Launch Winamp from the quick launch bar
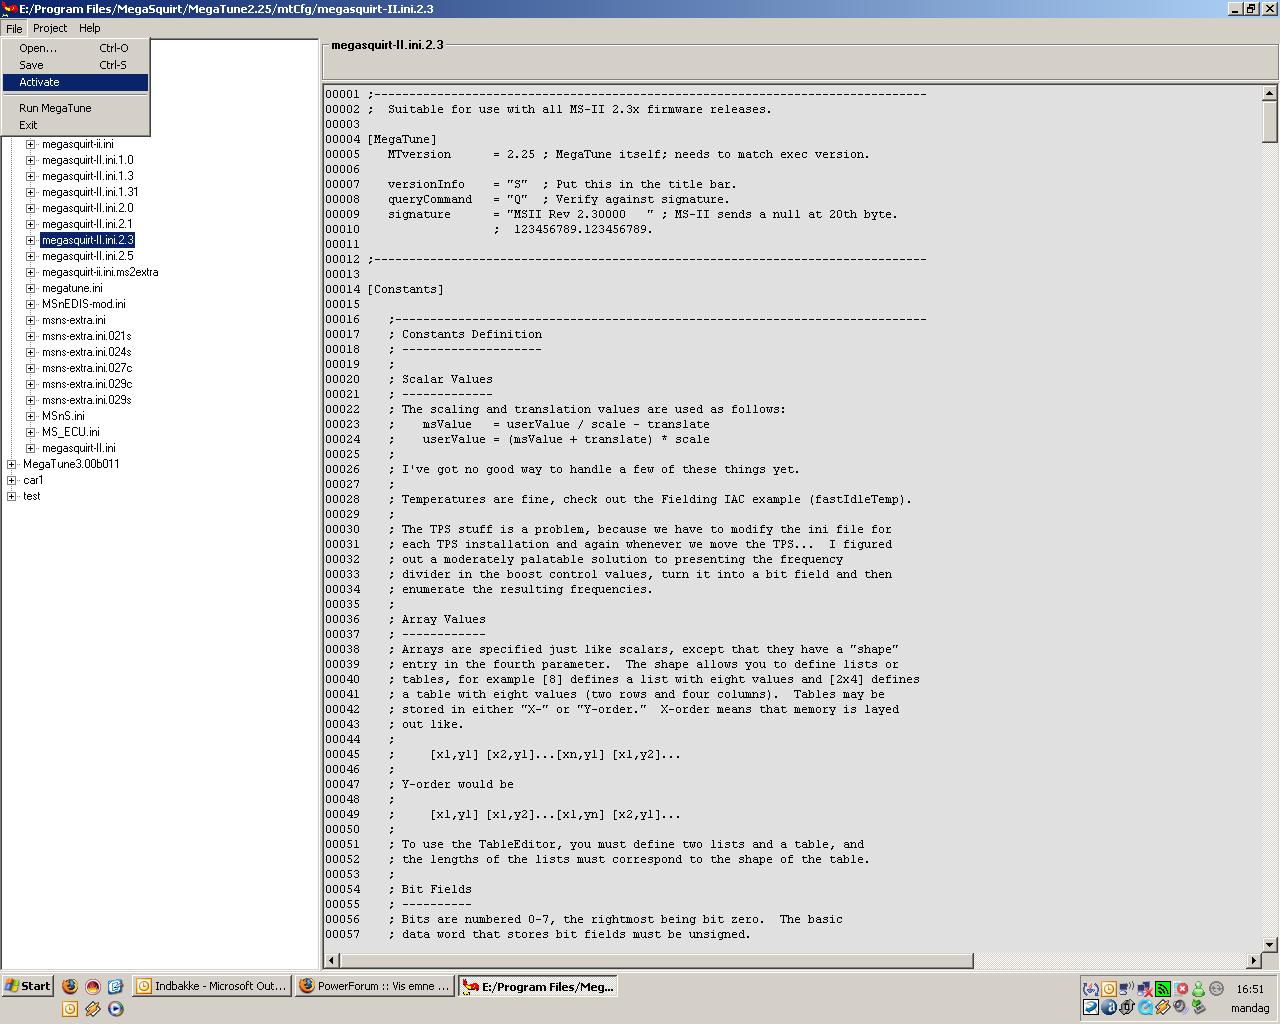Image resolution: width=1280 pixels, height=1024 pixels. click(93, 1009)
